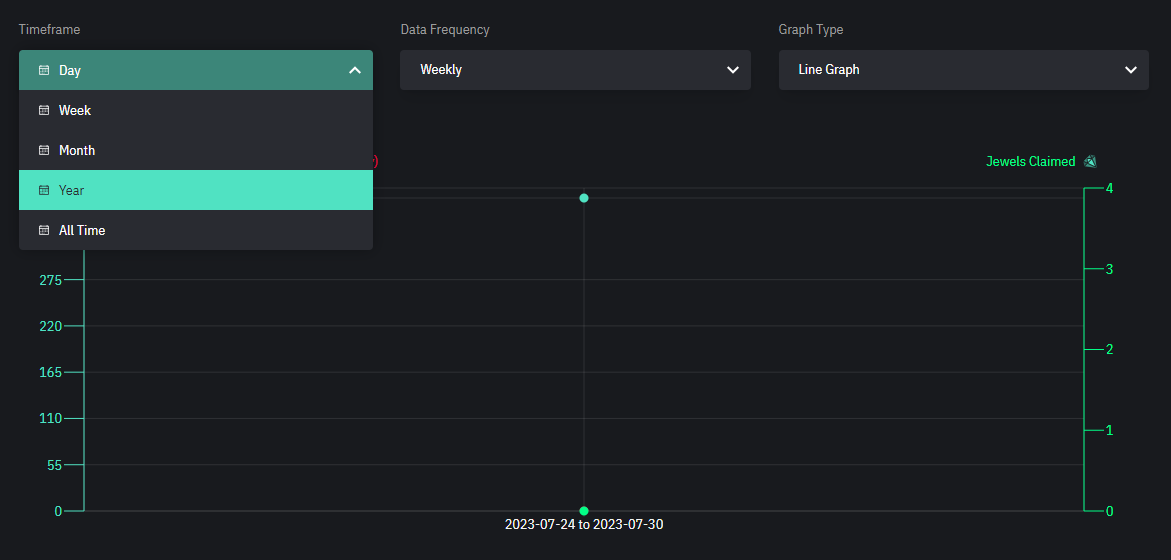Viewport: 1171px width, 560px height.
Task: Click the green data point at zero
Action: pos(584,511)
